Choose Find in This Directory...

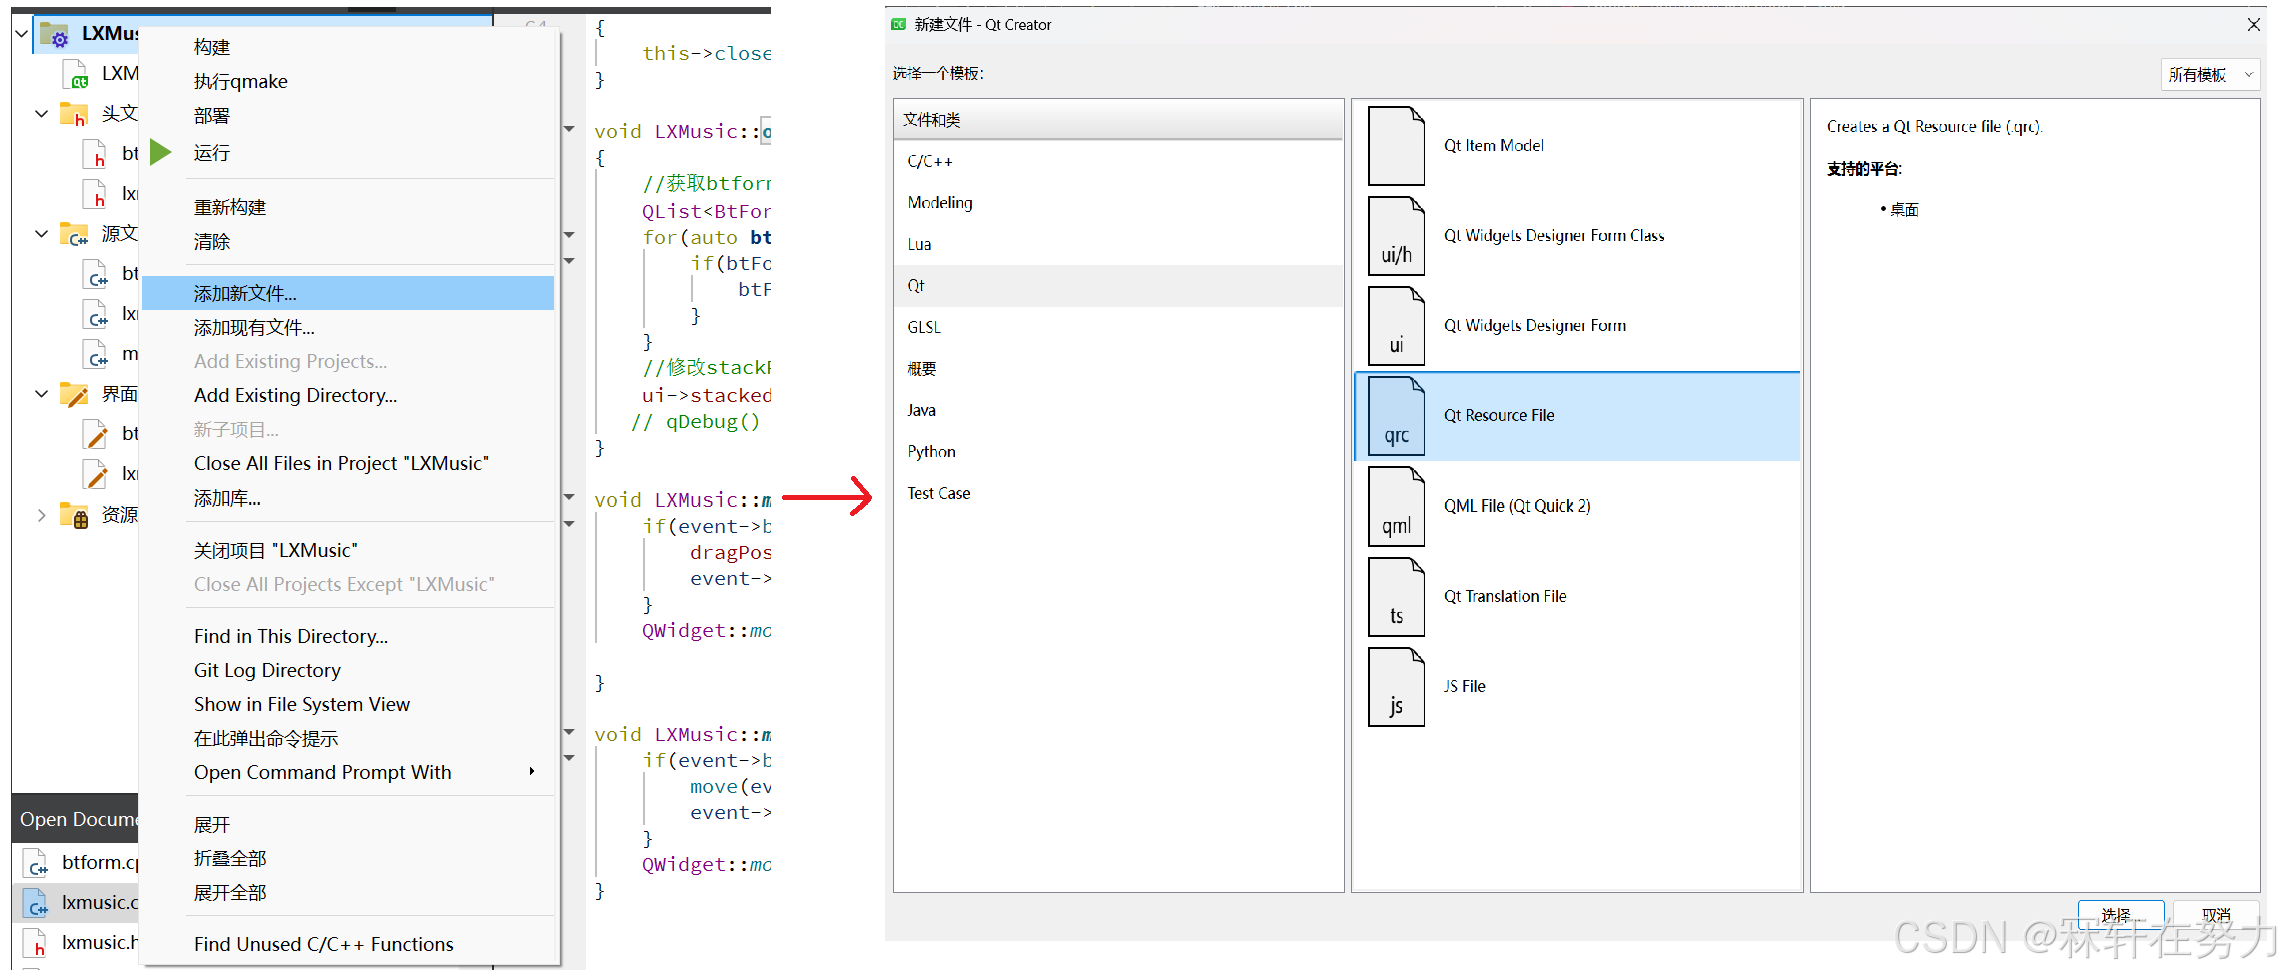pyautogui.click(x=291, y=637)
